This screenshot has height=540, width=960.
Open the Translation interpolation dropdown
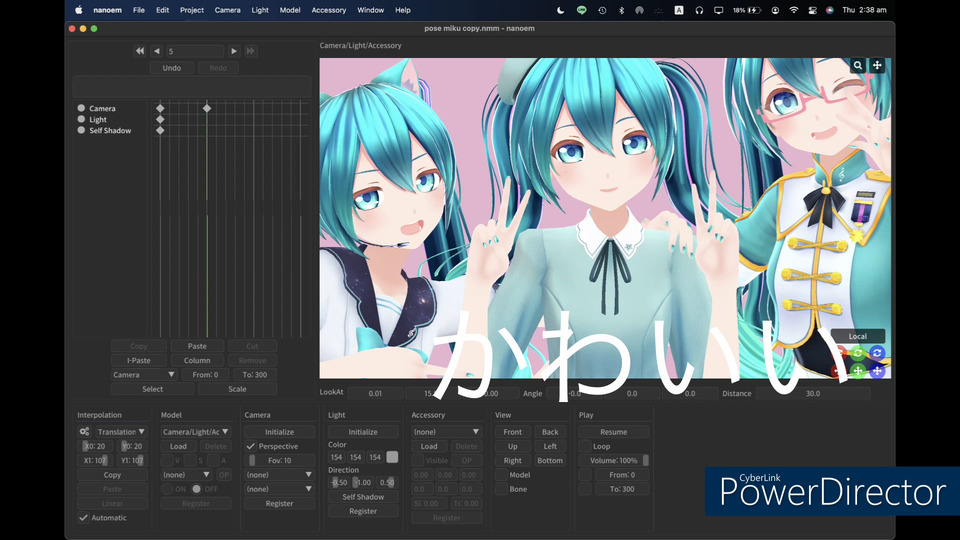121,432
